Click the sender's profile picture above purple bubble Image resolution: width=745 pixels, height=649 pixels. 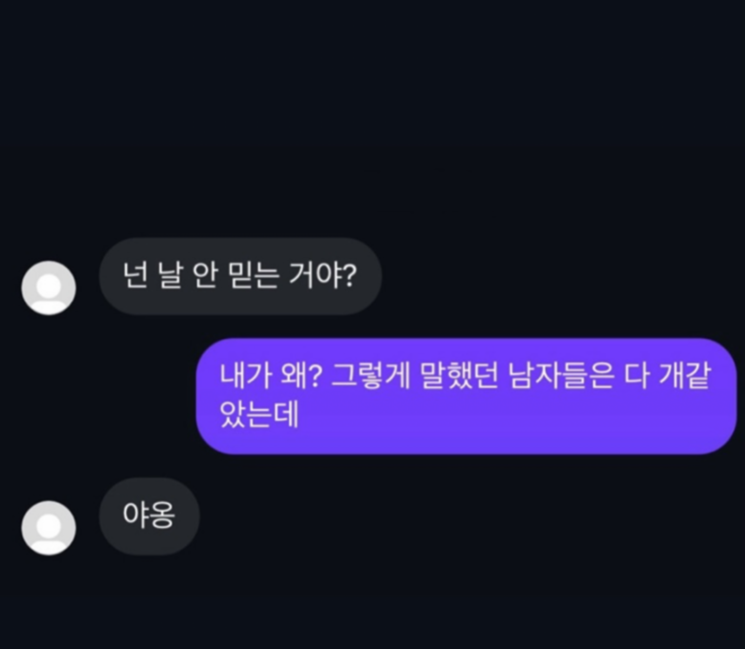(x=48, y=287)
